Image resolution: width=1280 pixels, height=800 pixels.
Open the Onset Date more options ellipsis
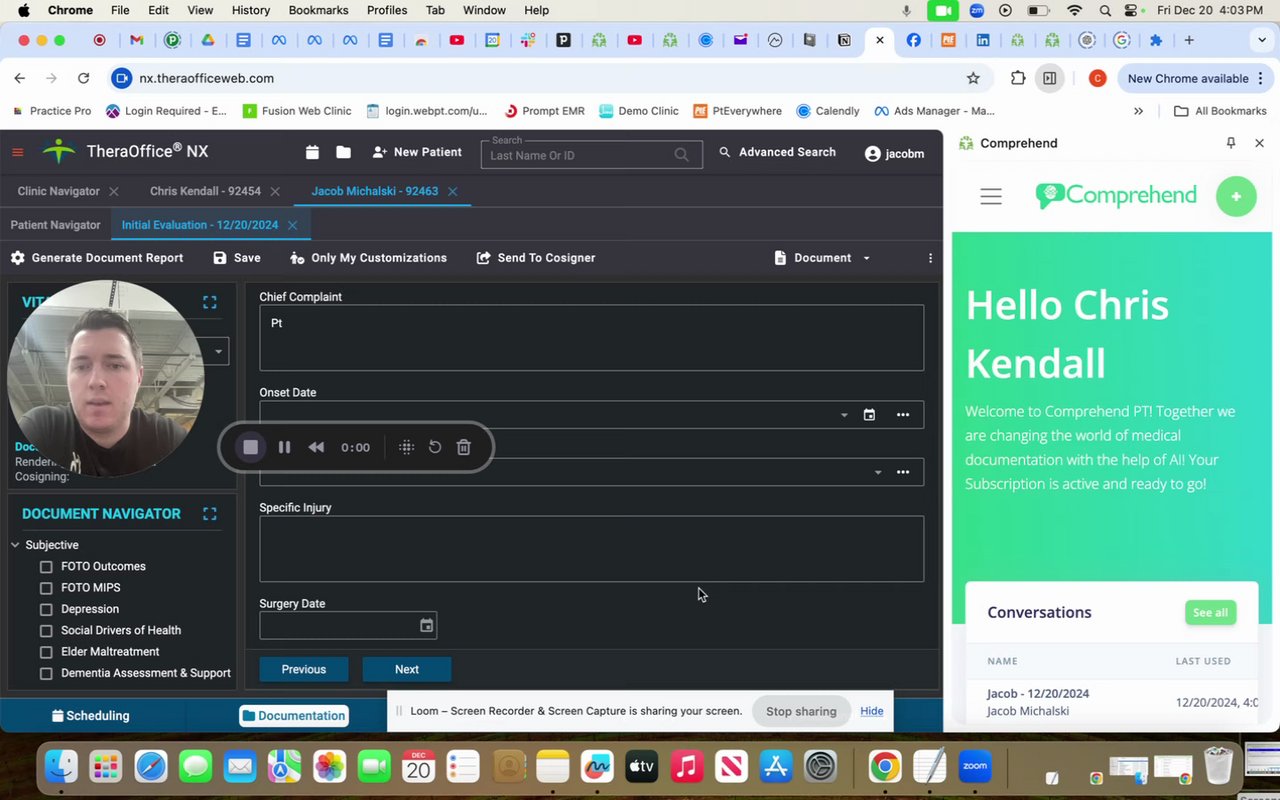click(903, 415)
